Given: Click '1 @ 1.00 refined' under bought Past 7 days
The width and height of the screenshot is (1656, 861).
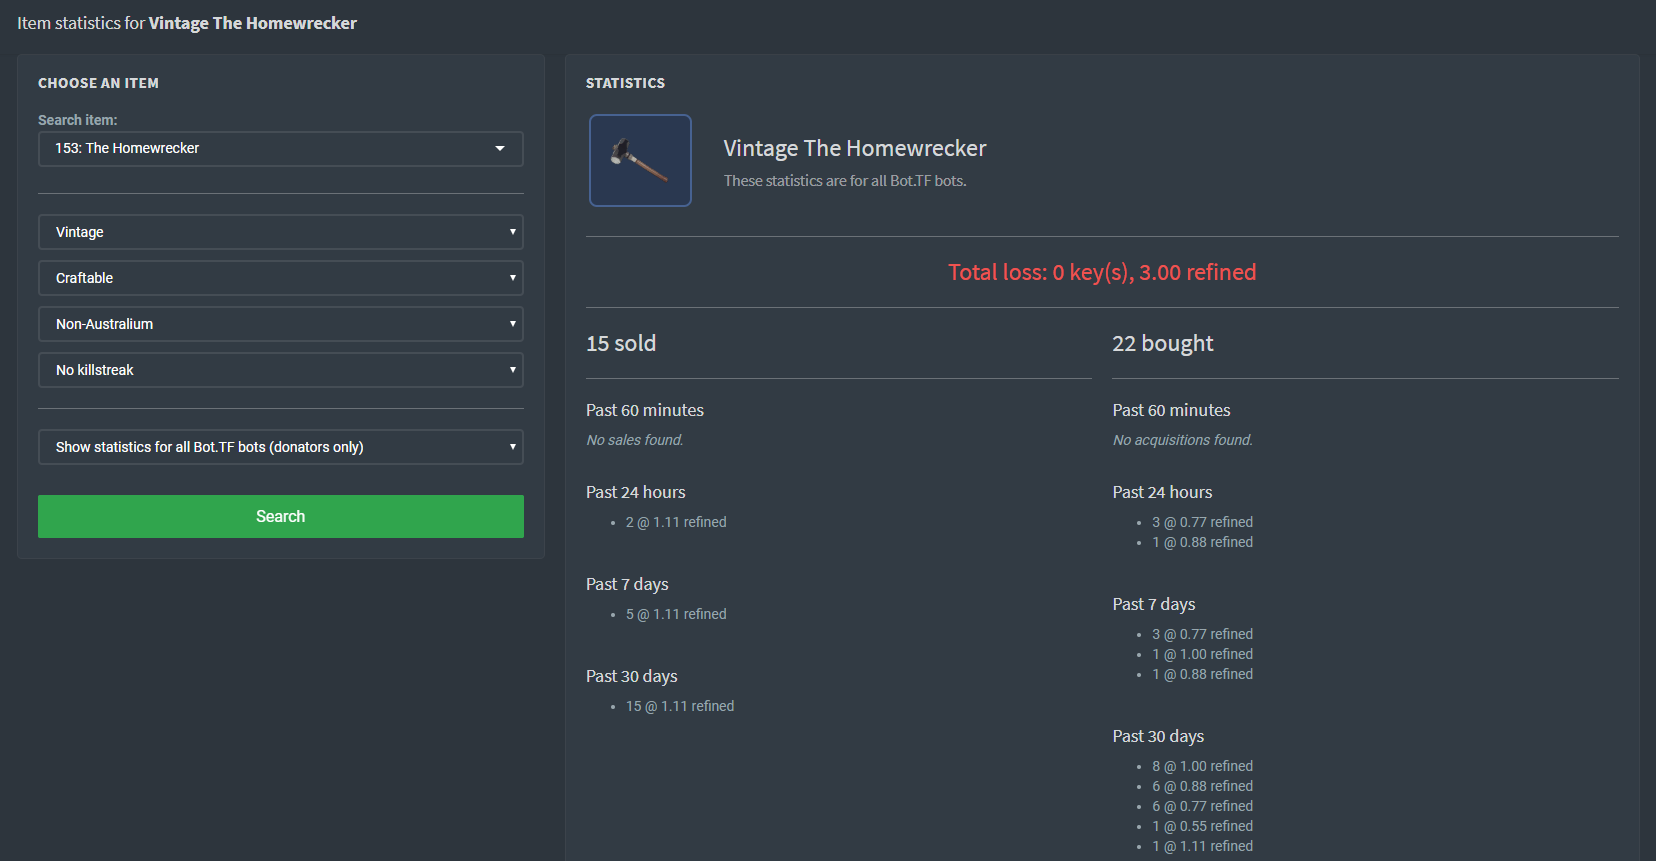Looking at the screenshot, I should coord(1202,654).
